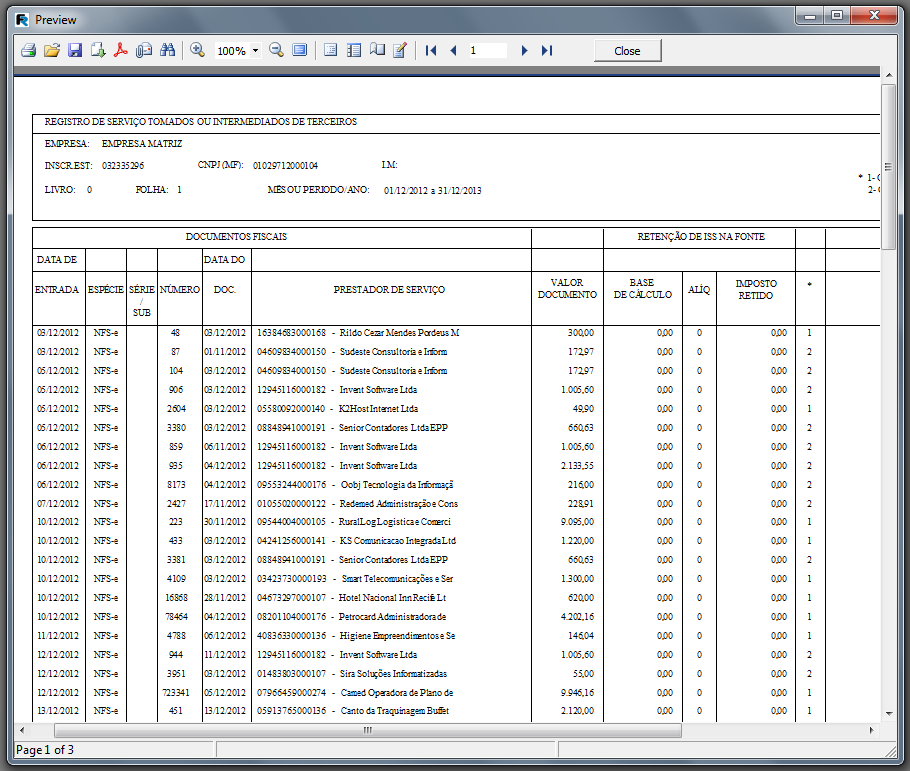910x771 pixels.
Task: Click the period '01/12/2012 a 31/12/2013'
Action: point(432,190)
